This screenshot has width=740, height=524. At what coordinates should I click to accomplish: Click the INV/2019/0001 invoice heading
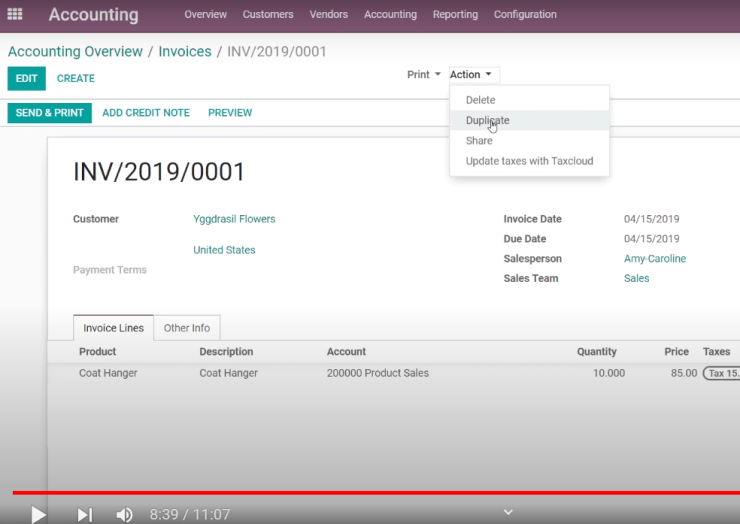(x=159, y=172)
